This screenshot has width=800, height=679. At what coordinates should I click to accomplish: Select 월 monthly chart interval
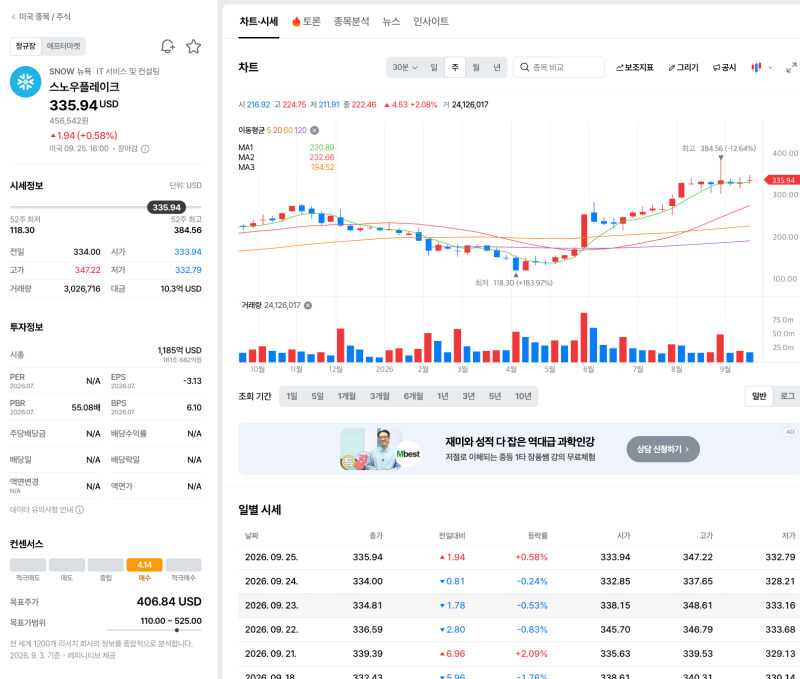[x=476, y=67]
